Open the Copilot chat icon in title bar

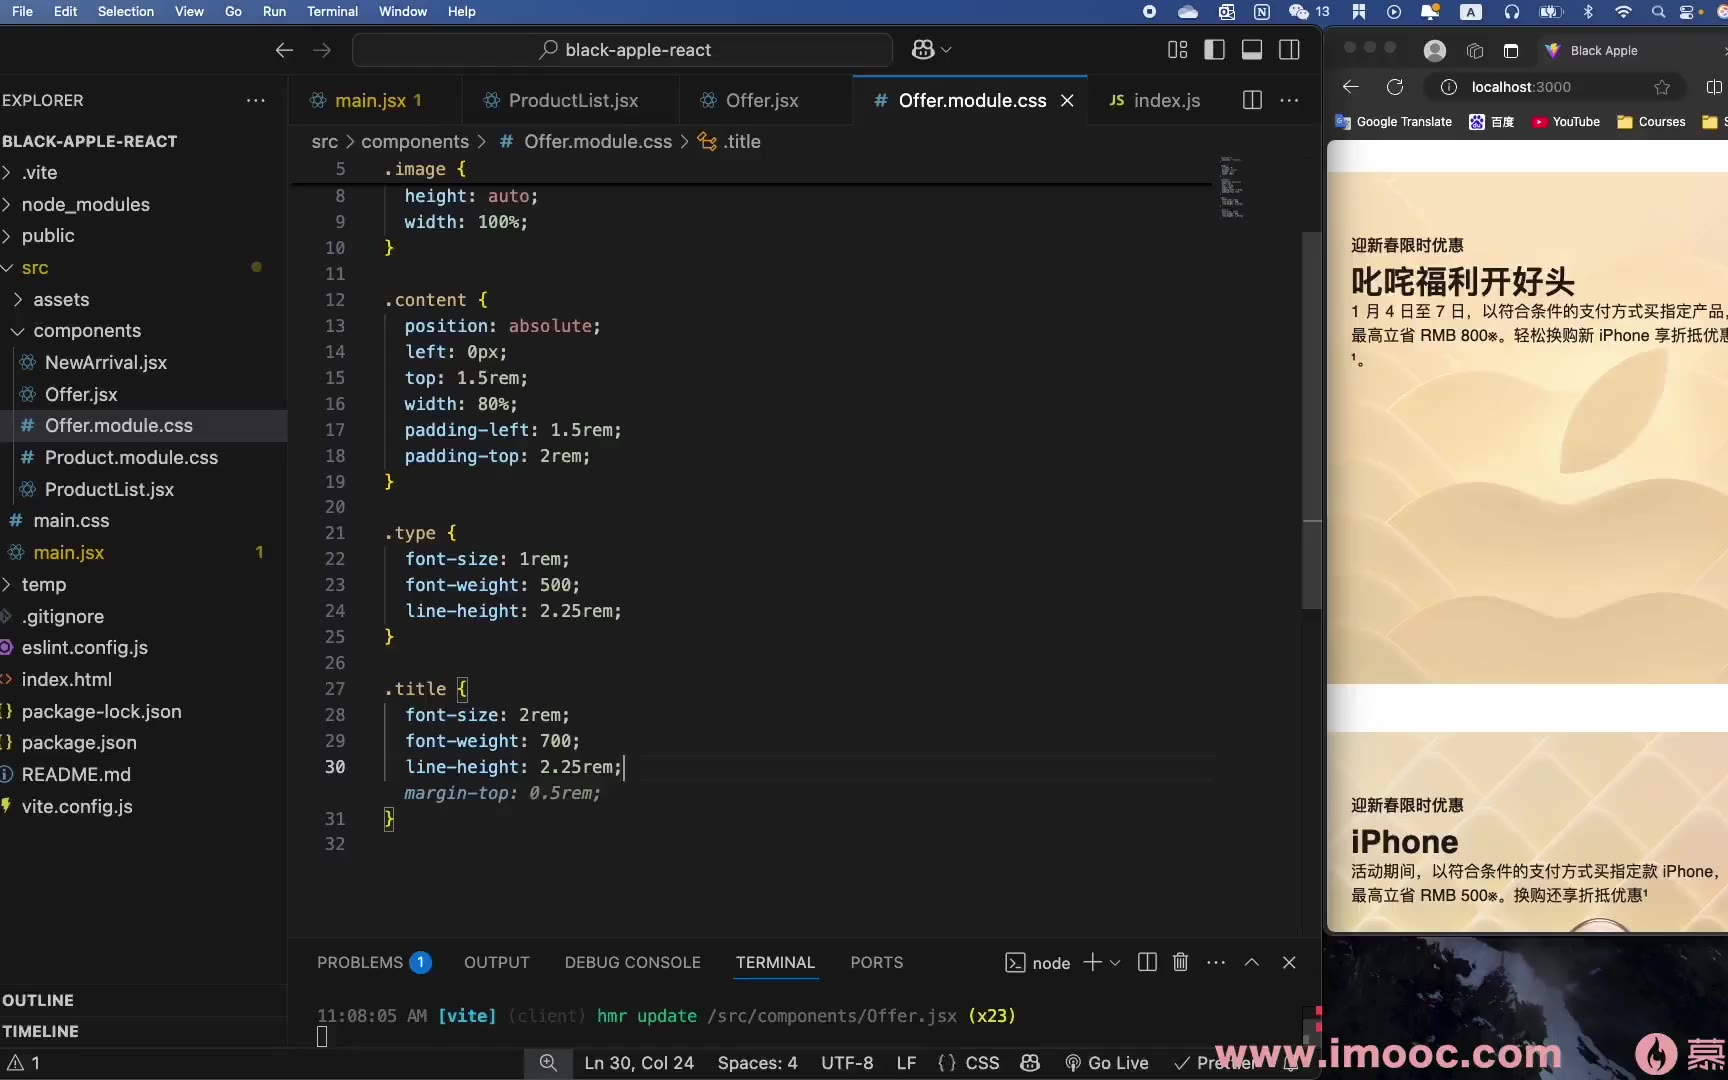(923, 50)
